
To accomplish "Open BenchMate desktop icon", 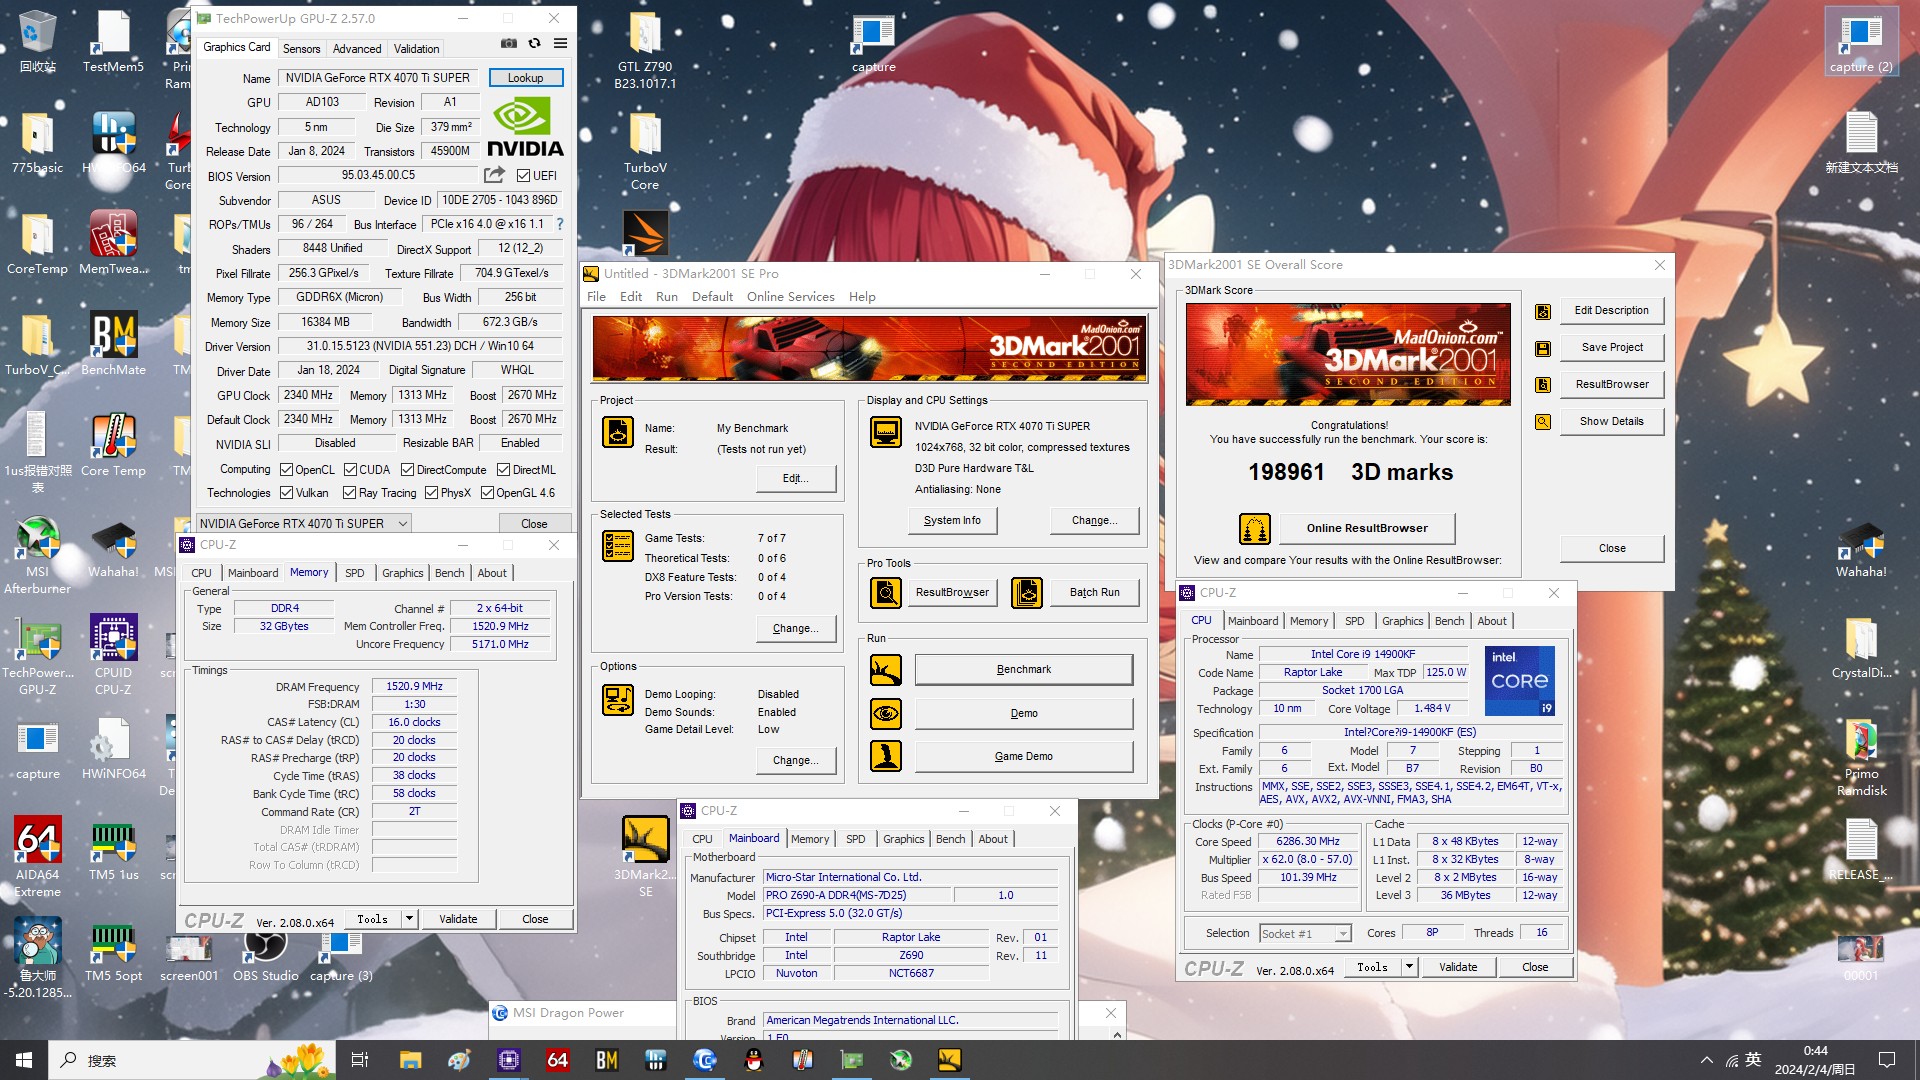I will [113, 344].
